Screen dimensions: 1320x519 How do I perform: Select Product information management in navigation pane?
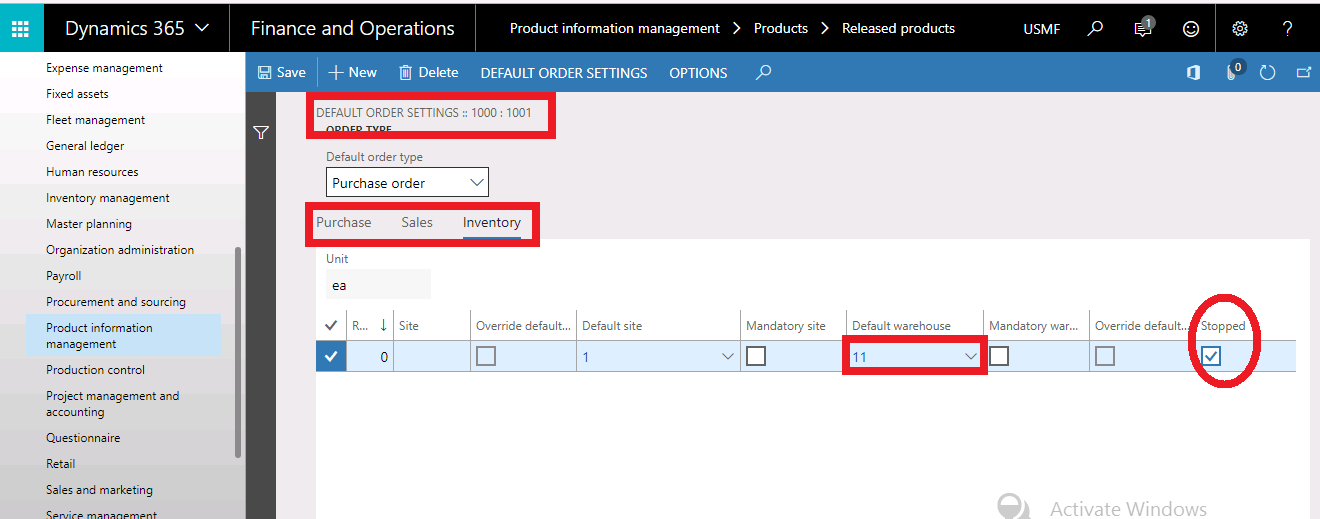[x=123, y=335]
